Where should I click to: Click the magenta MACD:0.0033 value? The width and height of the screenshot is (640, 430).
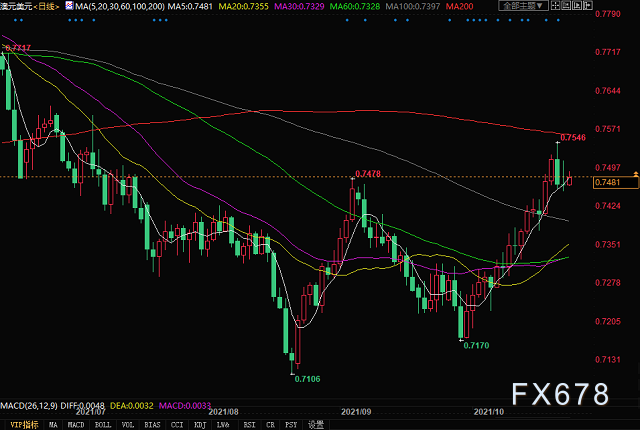tap(185, 406)
